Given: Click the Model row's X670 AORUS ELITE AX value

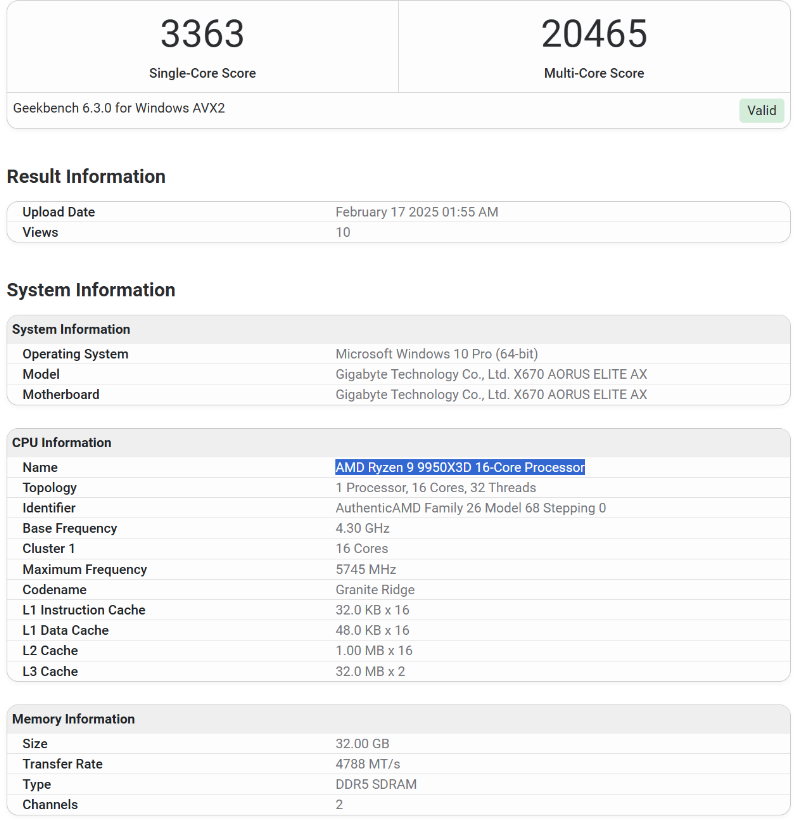Looking at the screenshot, I should click(x=491, y=374).
